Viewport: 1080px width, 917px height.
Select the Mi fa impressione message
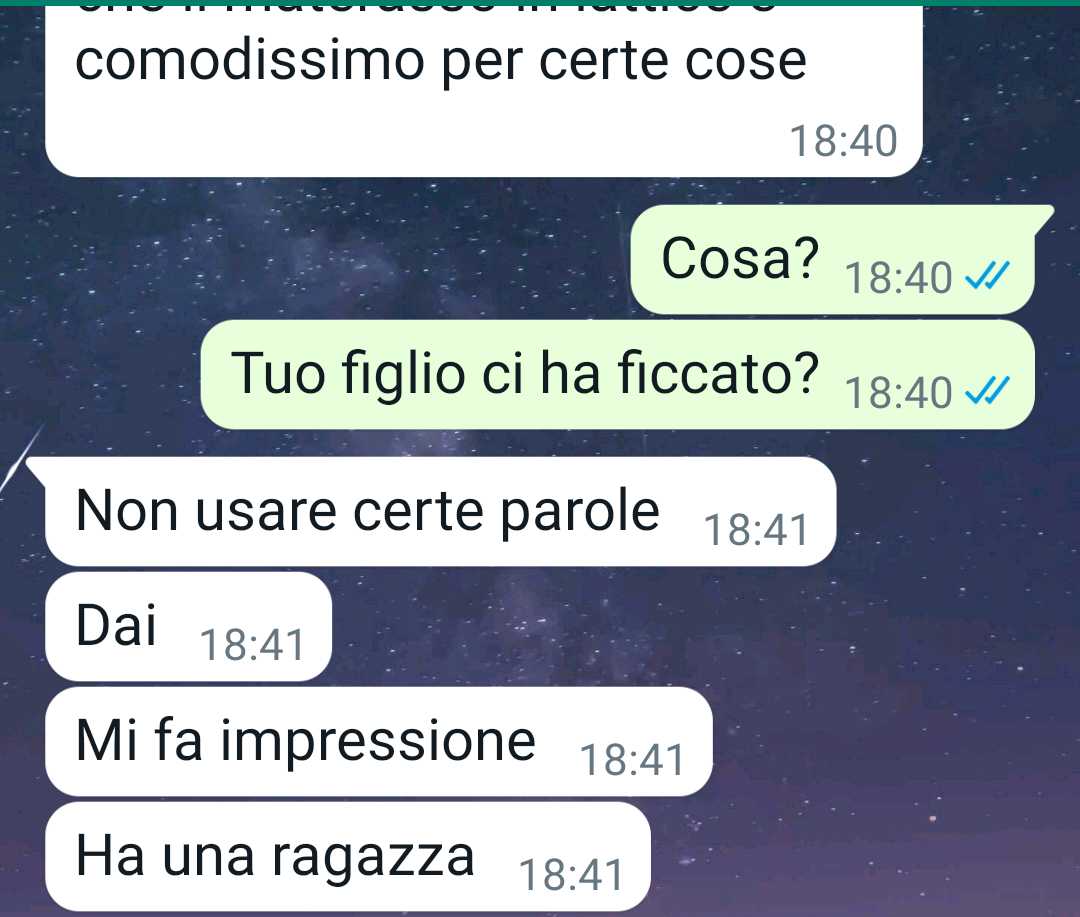(379, 742)
